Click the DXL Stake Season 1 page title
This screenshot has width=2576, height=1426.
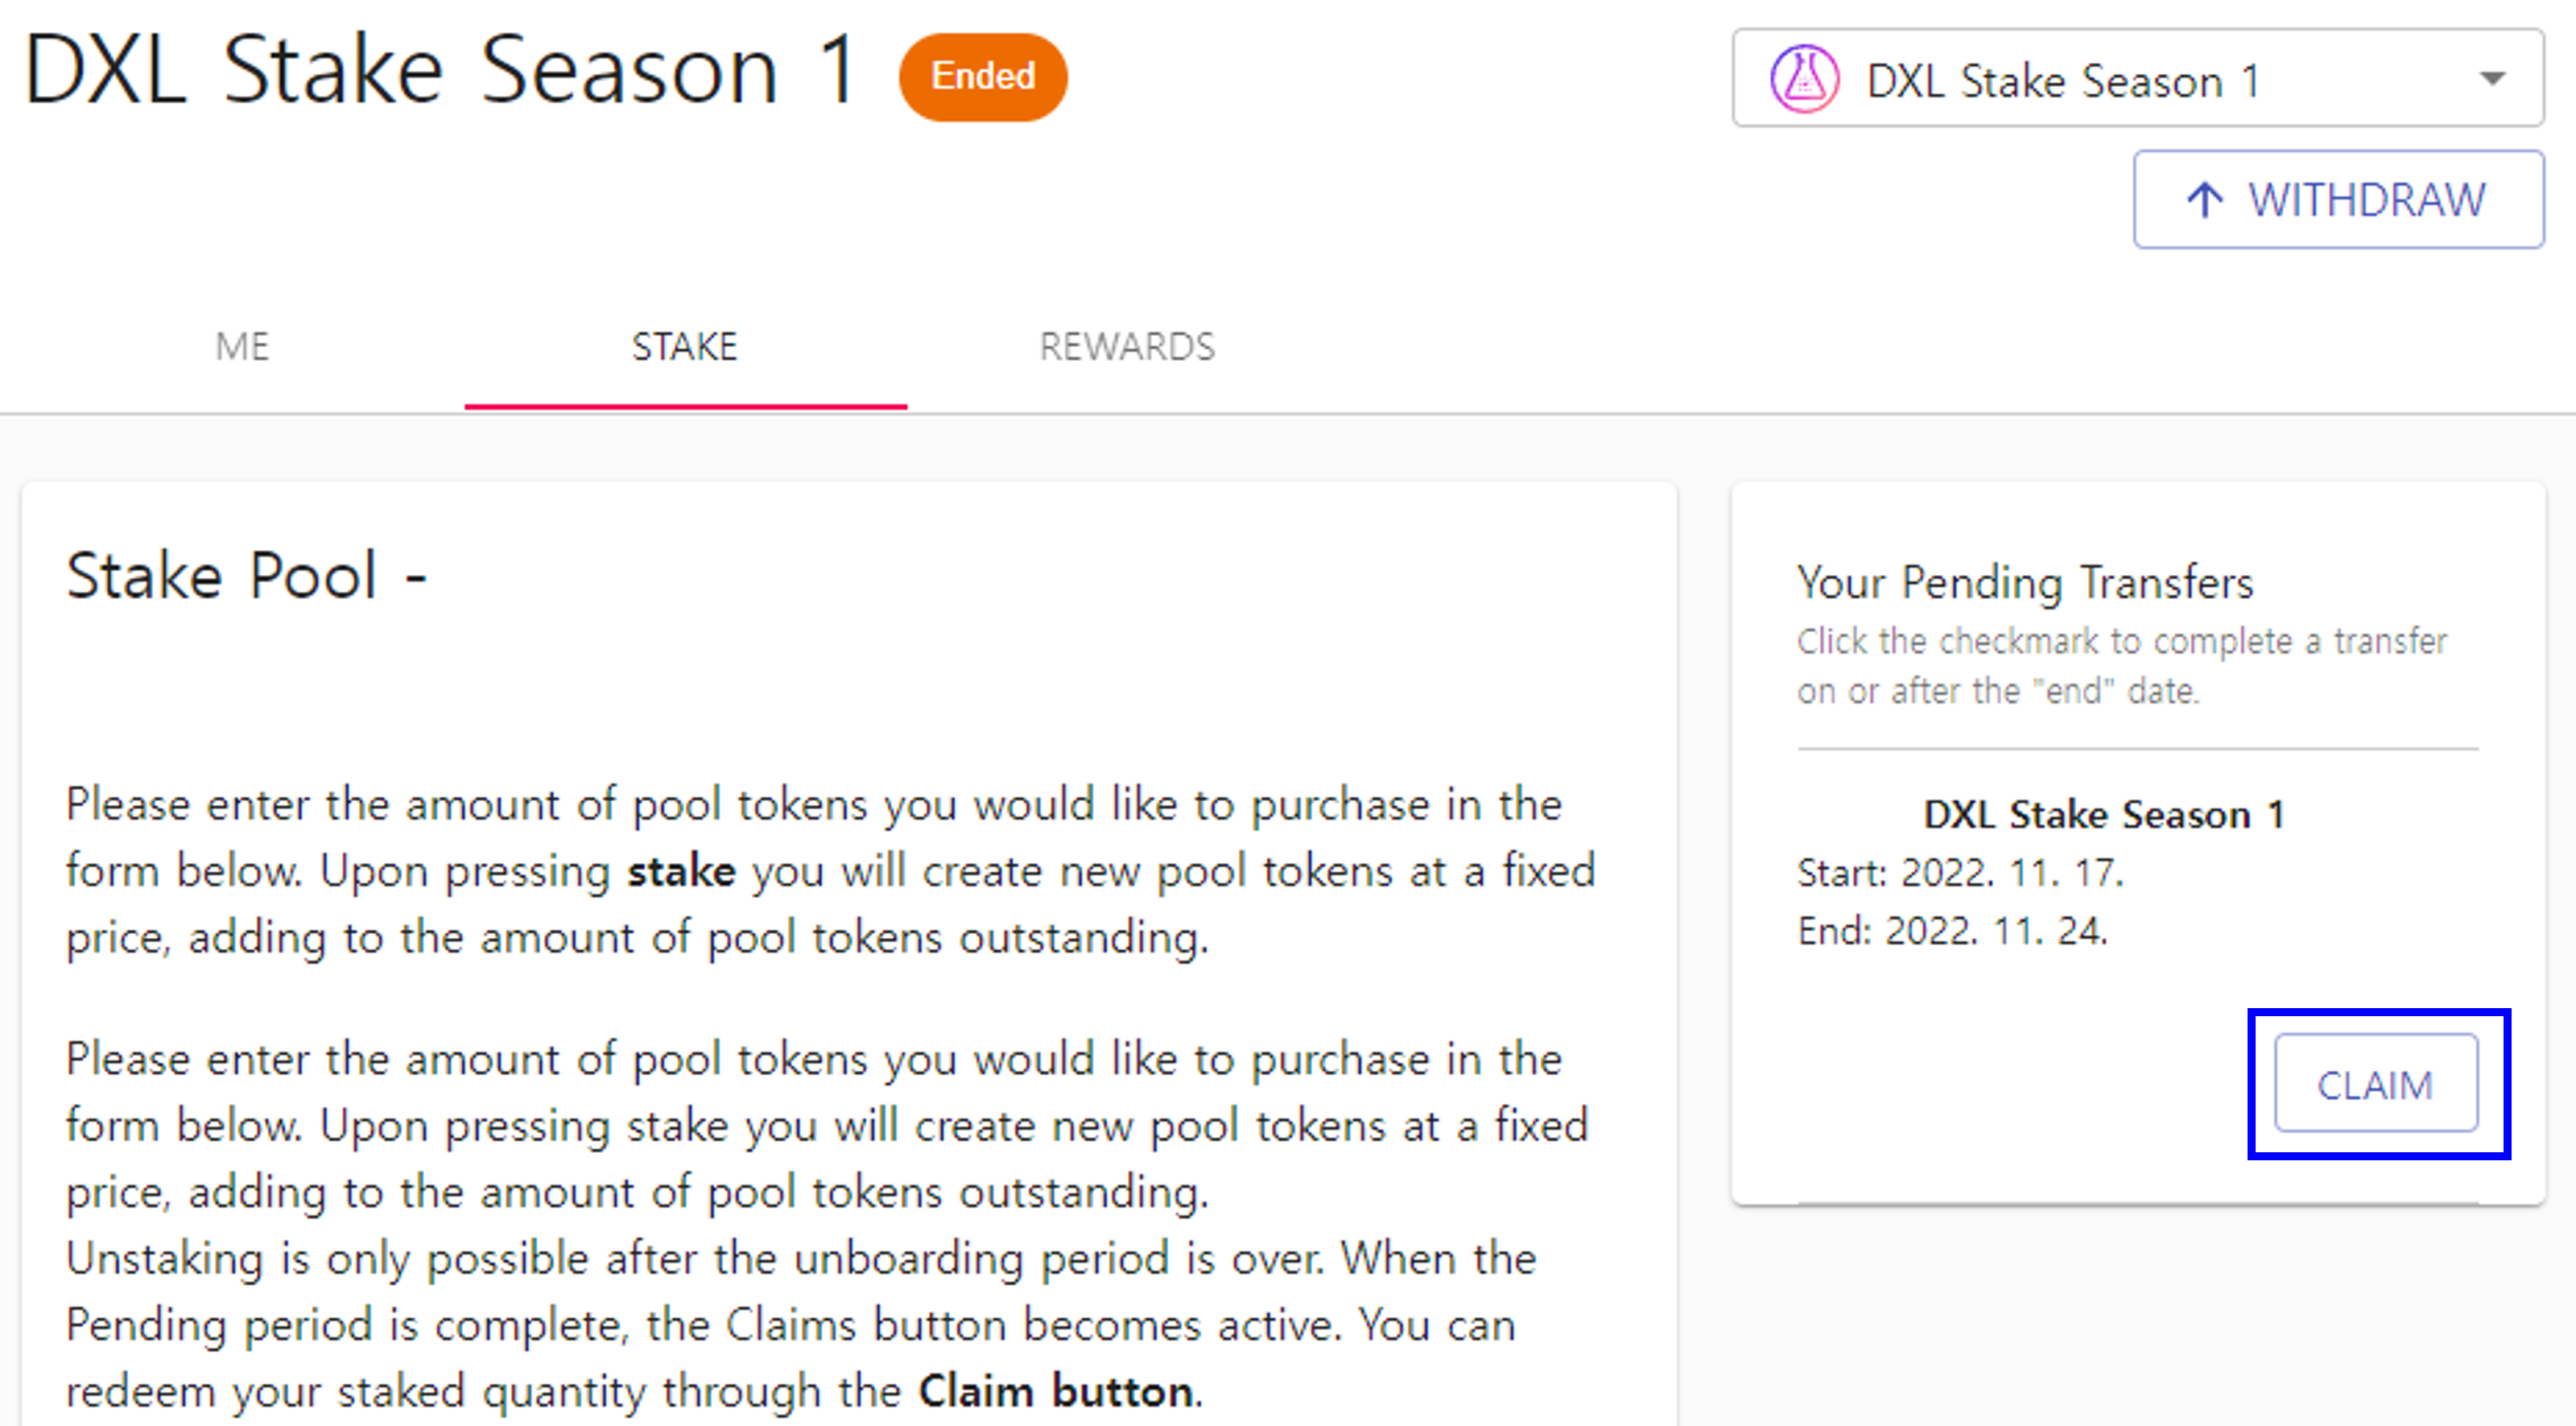[x=440, y=70]
